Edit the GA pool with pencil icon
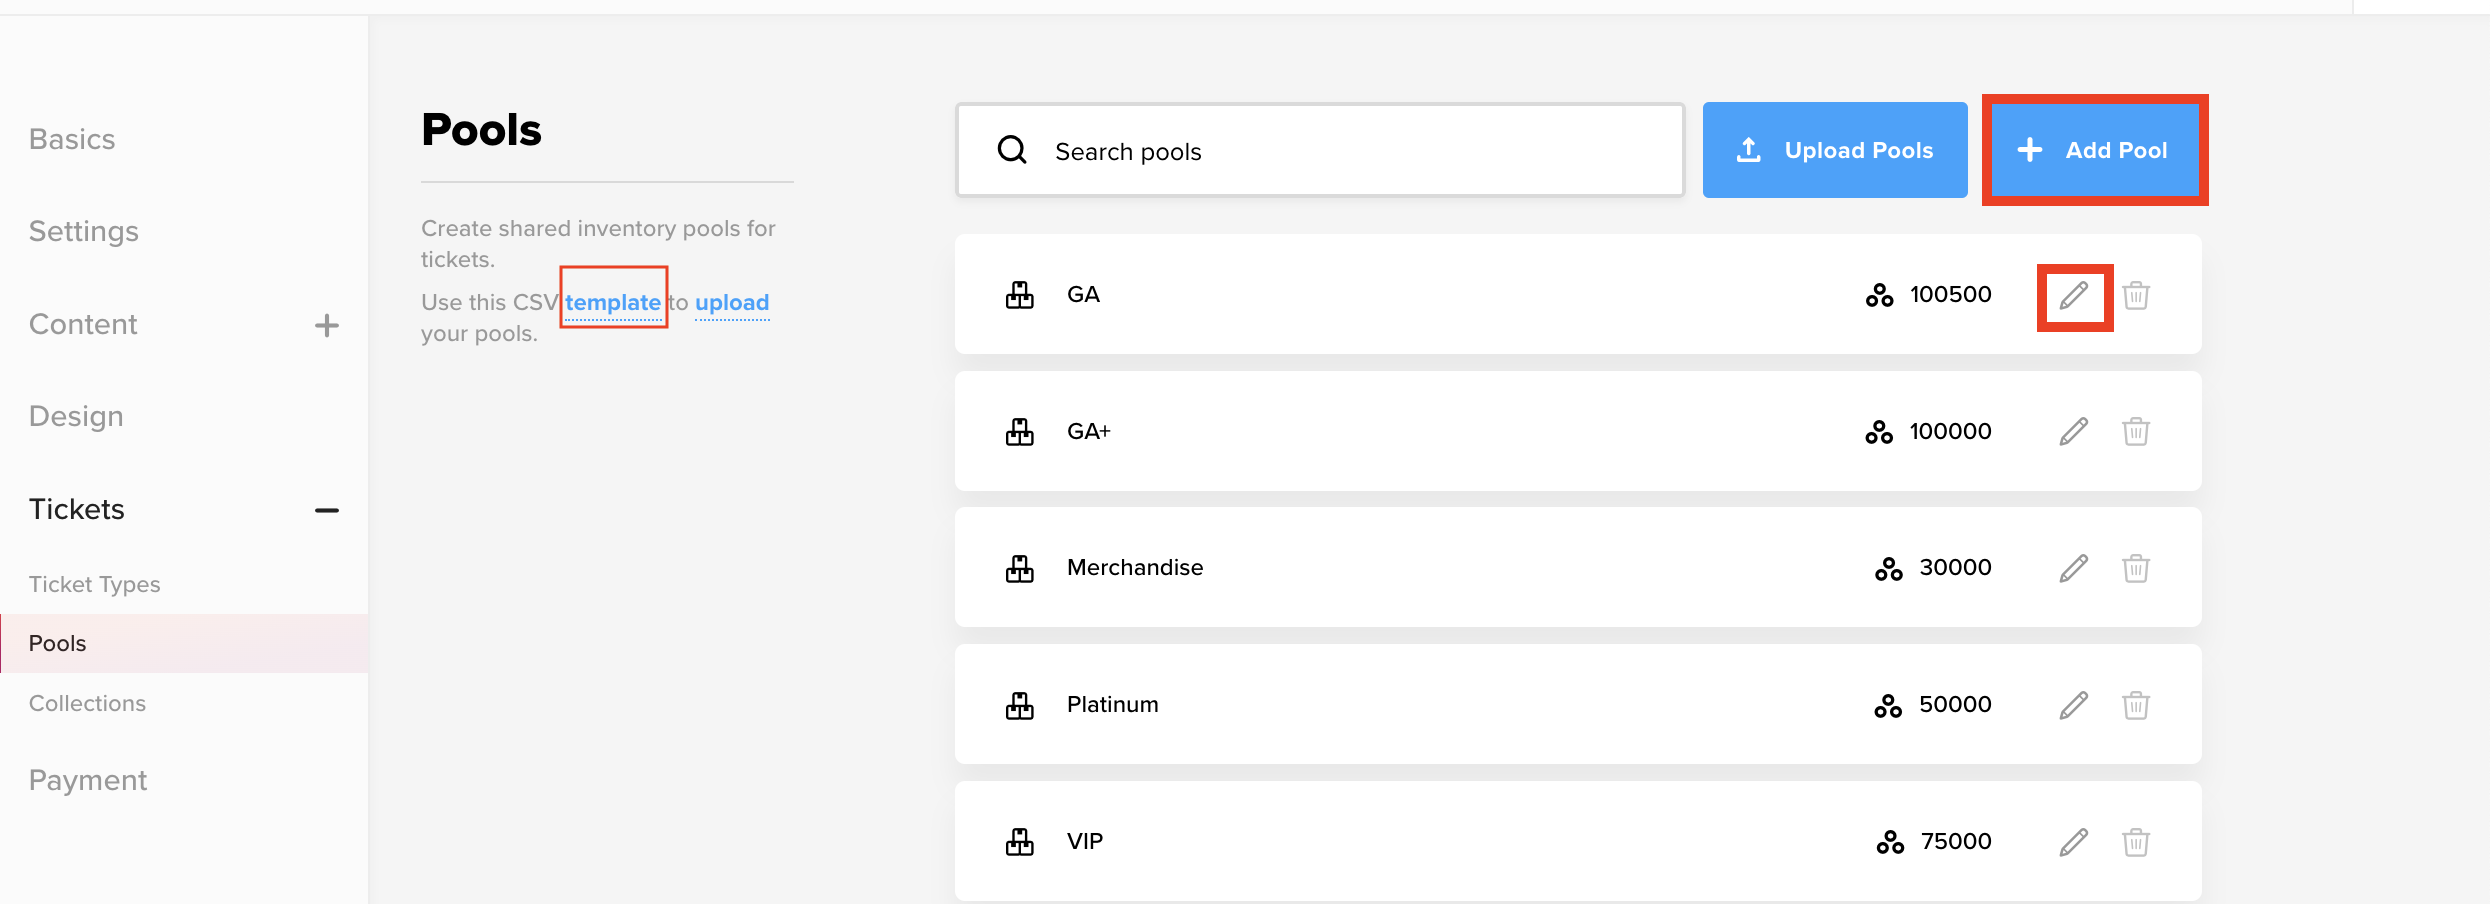Image resolution: width=2490 pixels, height=904 pixels. [x=2074, y=295]
